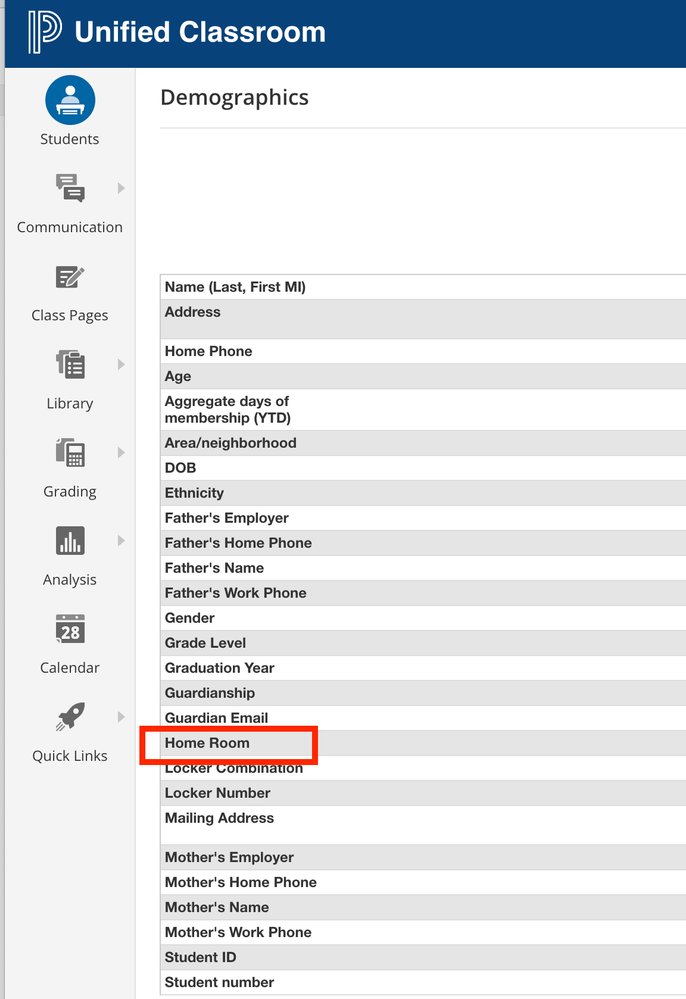
Task: Click the Graduation Year row label
Action: pyautogui.click(x=220, y=668)
